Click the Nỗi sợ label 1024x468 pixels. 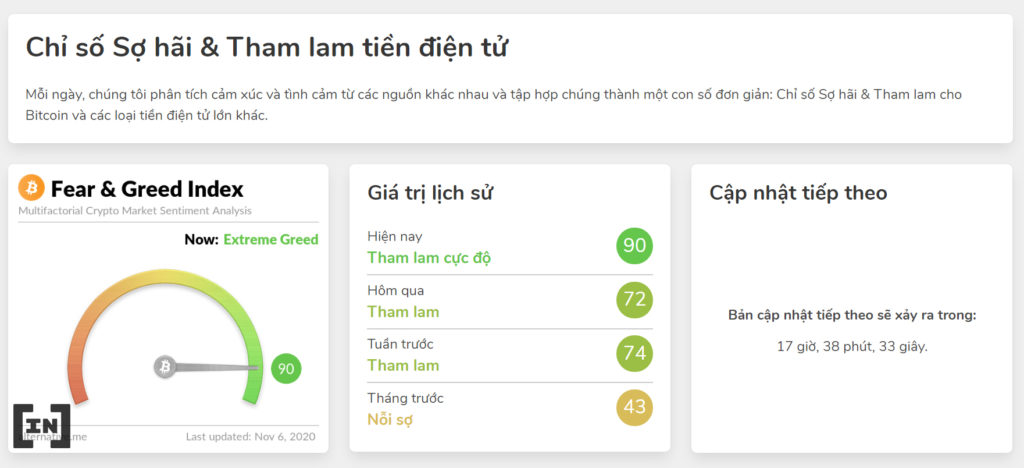(x=390, y=419)
